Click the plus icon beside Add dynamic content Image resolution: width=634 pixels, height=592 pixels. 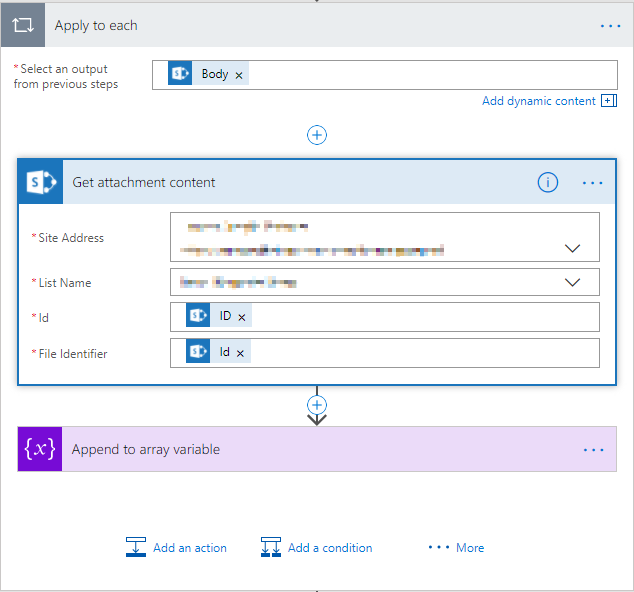(x=608, y=101)
